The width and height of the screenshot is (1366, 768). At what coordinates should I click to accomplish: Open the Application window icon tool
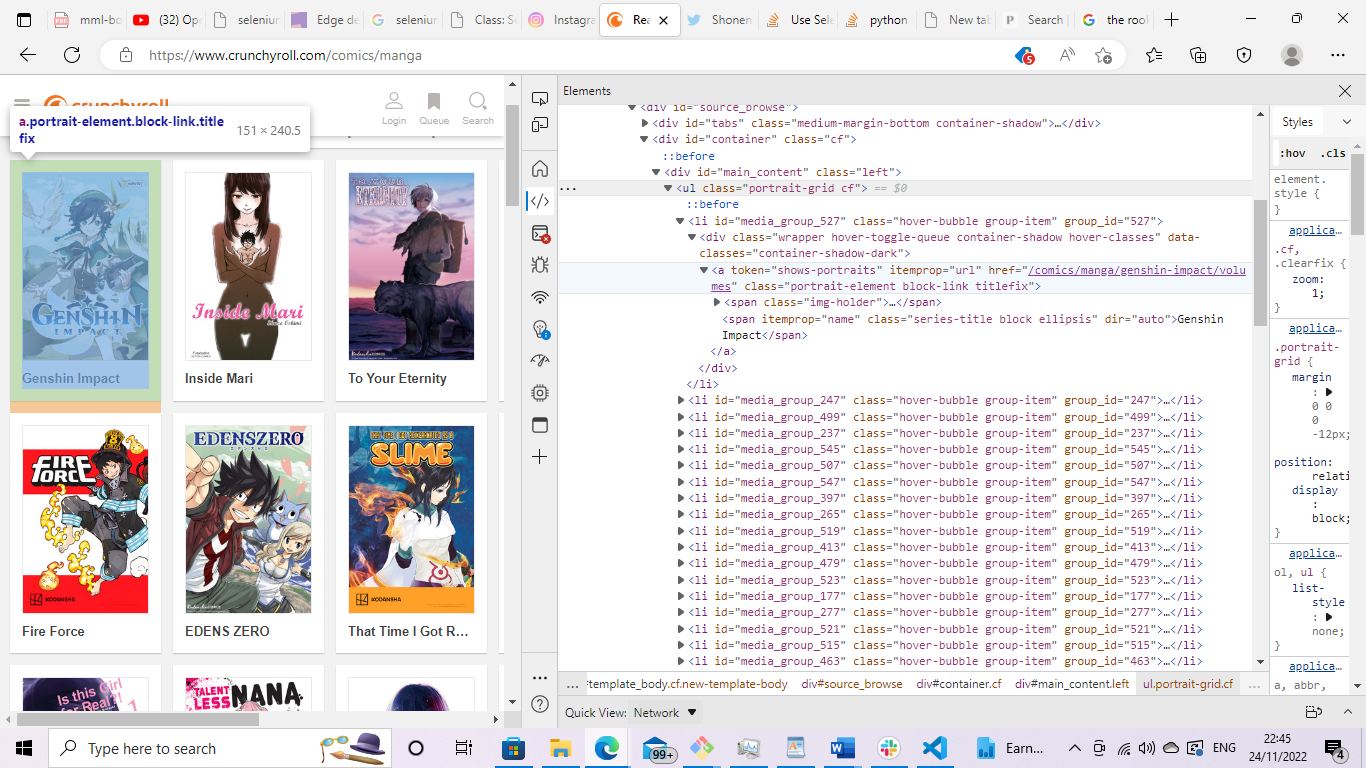pyautogui.click(x=540, y=425)
